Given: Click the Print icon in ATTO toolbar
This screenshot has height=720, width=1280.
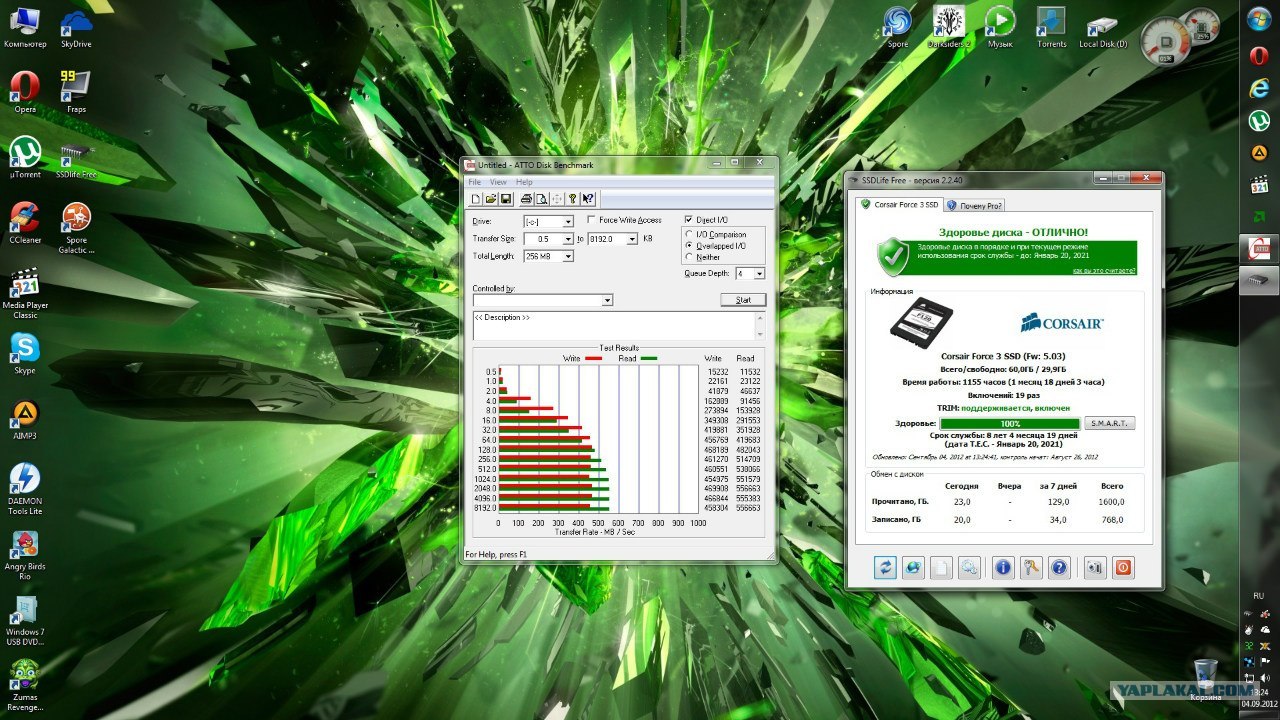Looking at the screenshot, I should pos(526,199).
